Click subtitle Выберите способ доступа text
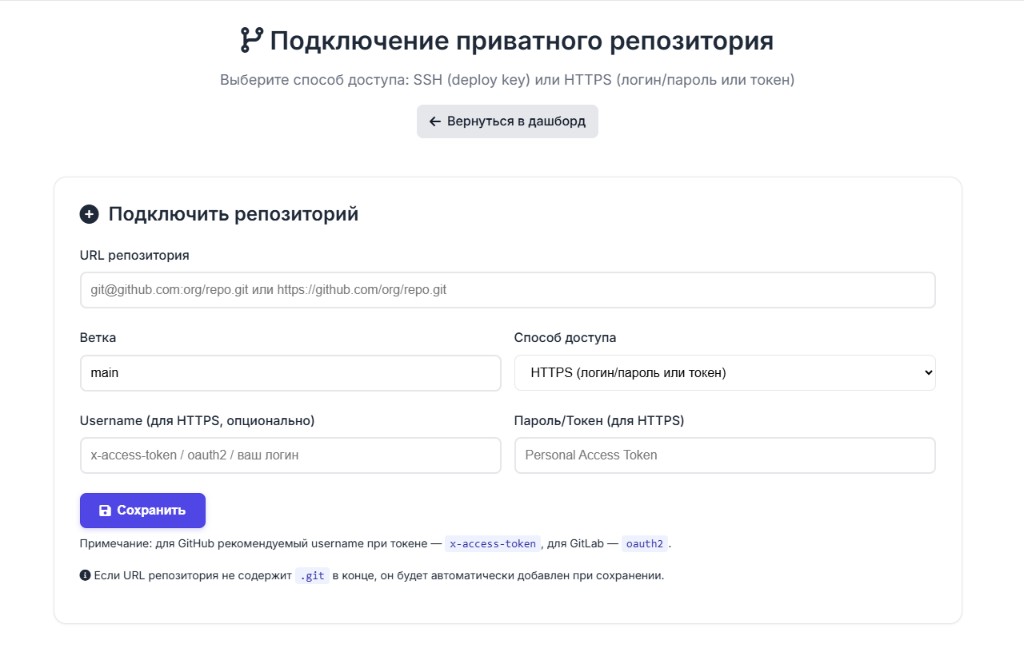The height and width of the screenshot is (648, 1024). pos(507,80)
